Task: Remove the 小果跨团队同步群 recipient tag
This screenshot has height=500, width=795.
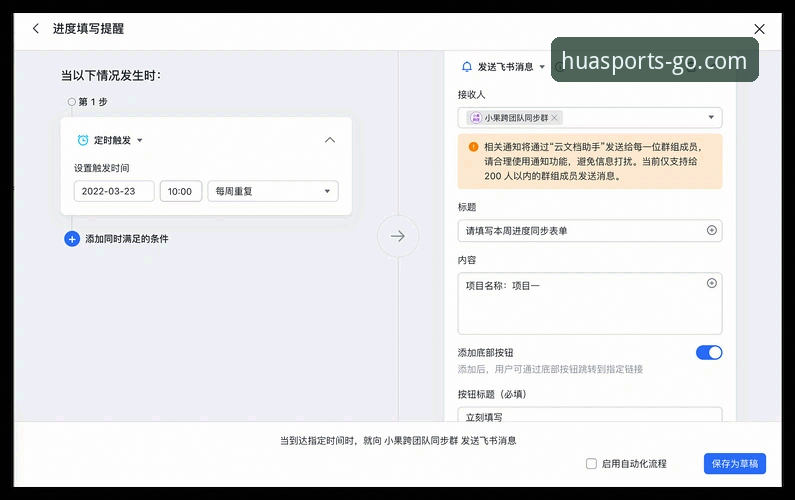Action: coord(555,118)
